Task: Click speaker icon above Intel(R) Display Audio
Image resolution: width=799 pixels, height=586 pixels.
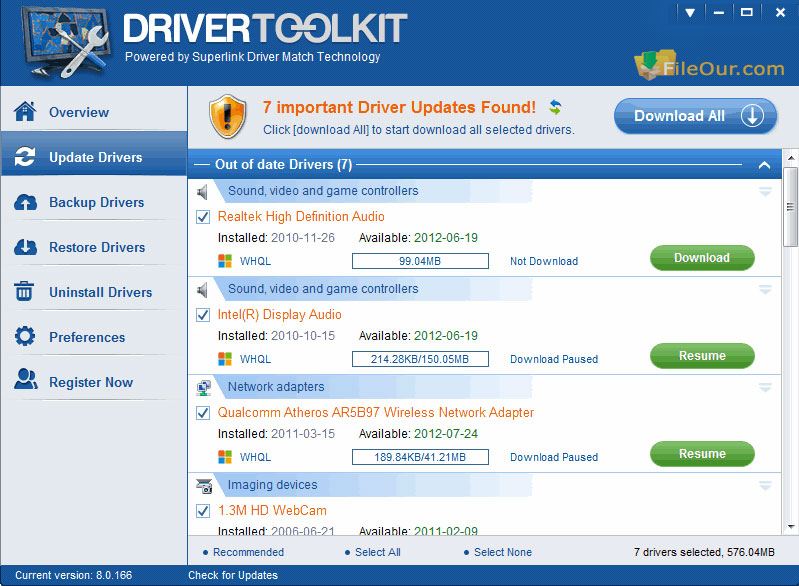Action: [202, 290]
